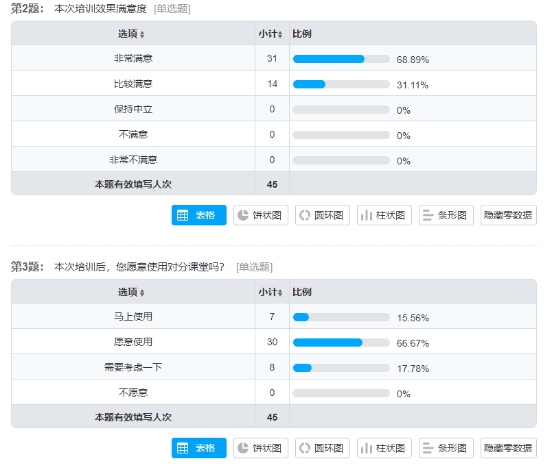Click the 愿意使用 66.67% progress bar
Screen dimensions: 554x475
tap(341, 342)
